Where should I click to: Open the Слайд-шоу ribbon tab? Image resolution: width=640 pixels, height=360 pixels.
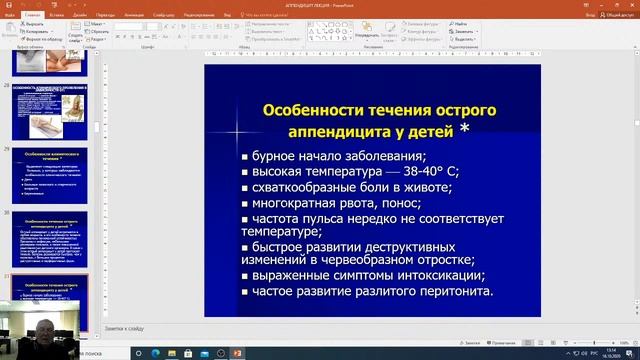(x=163, y=15)
